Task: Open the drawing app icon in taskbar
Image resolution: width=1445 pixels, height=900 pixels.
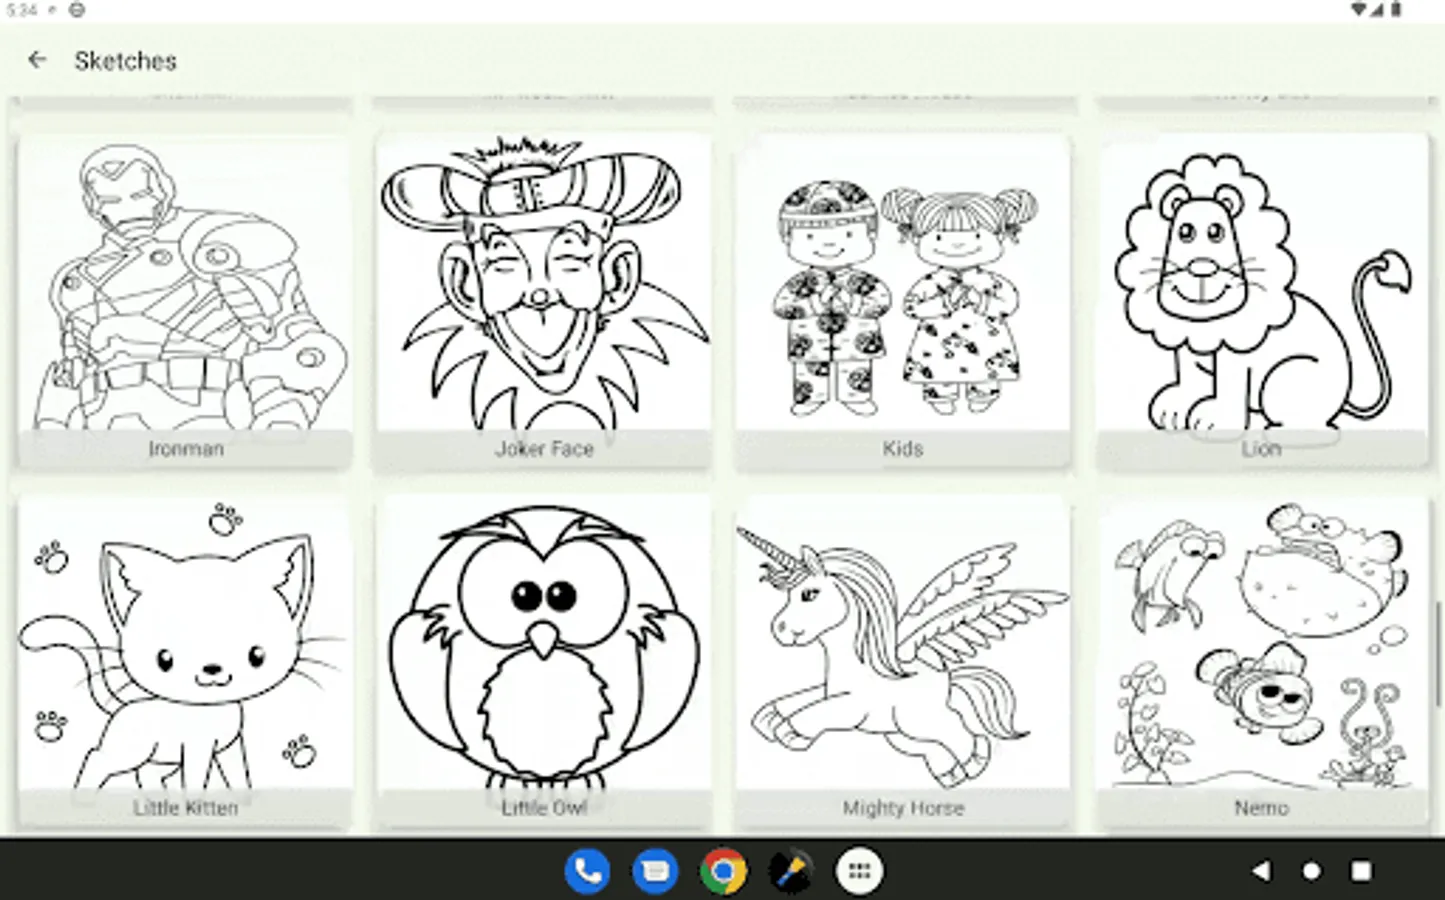Action: pyautogui.click(x=791, y=871)
